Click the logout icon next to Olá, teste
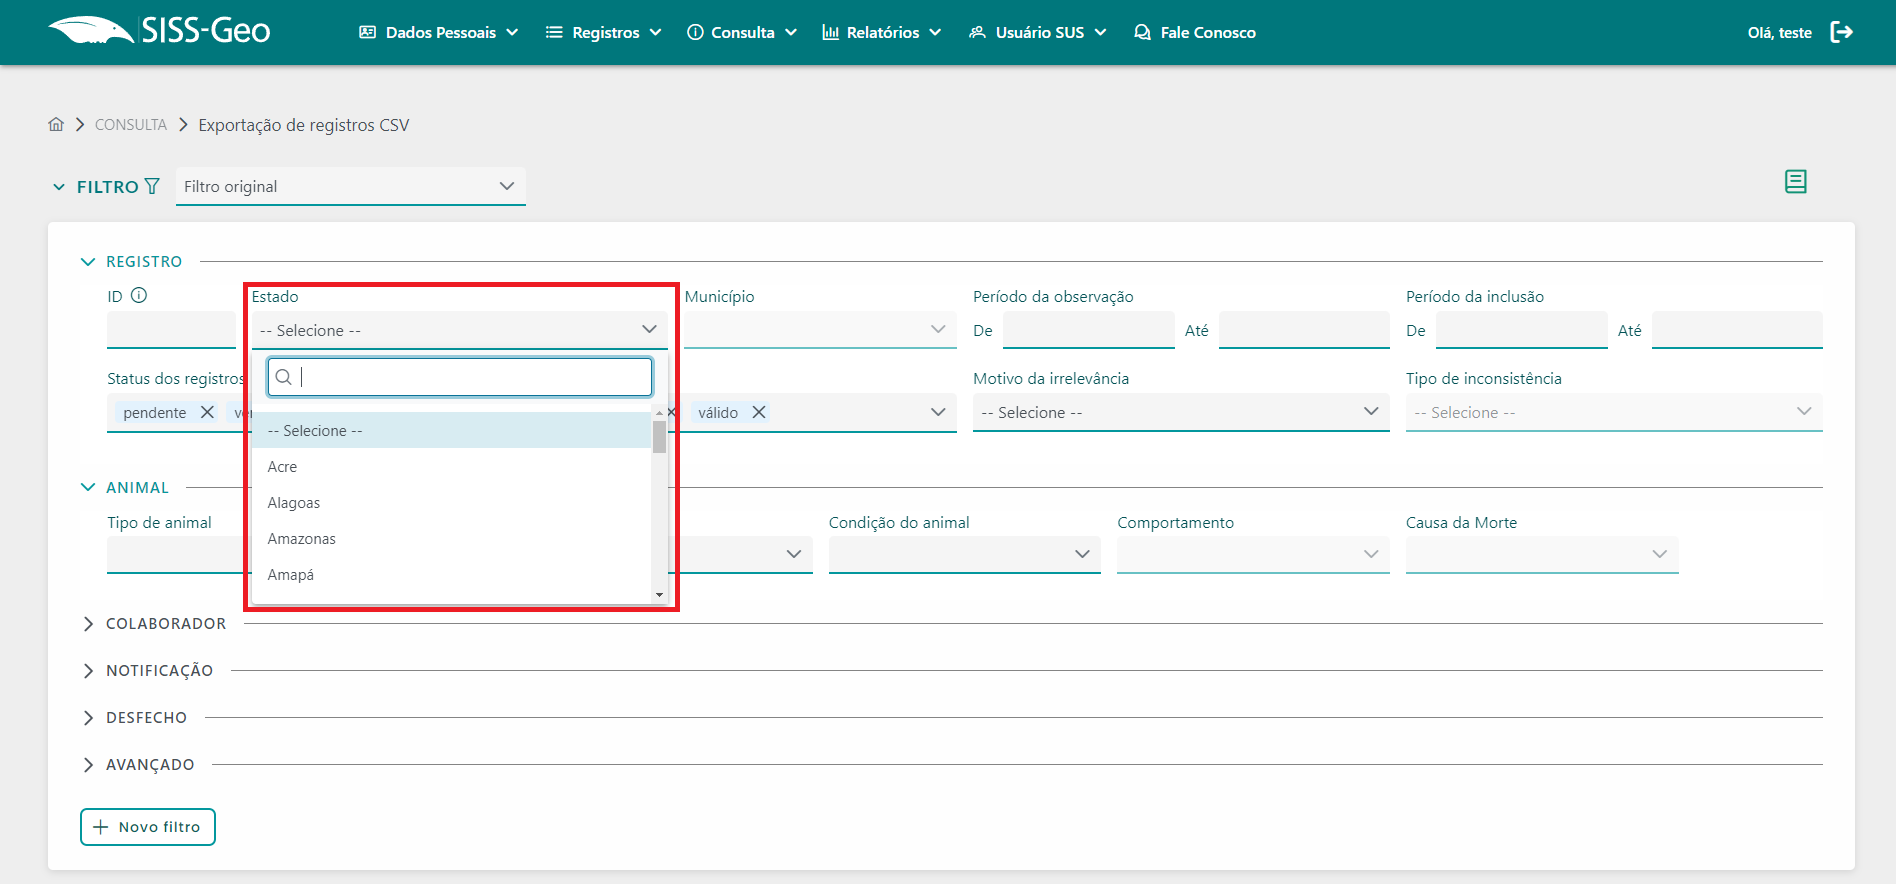 (x=1841, y=32)
